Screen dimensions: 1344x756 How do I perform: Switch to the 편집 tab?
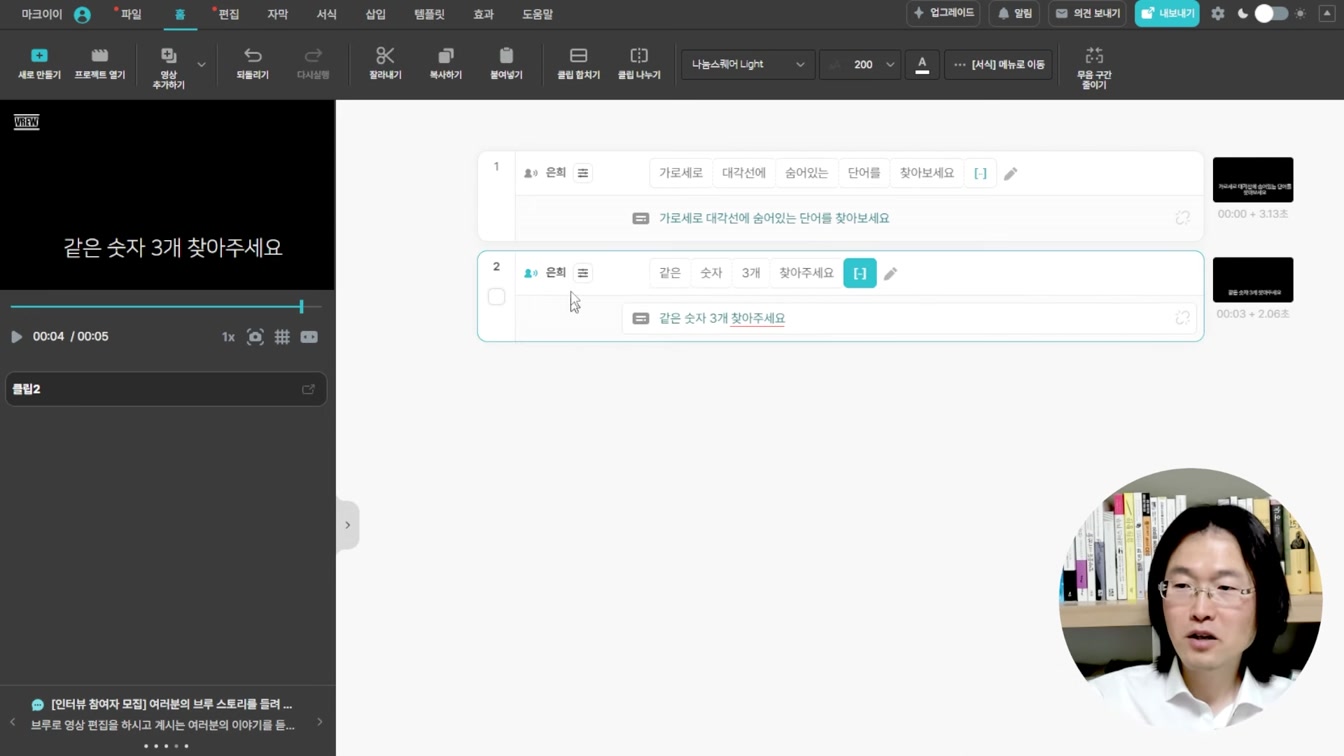point(229,14)
